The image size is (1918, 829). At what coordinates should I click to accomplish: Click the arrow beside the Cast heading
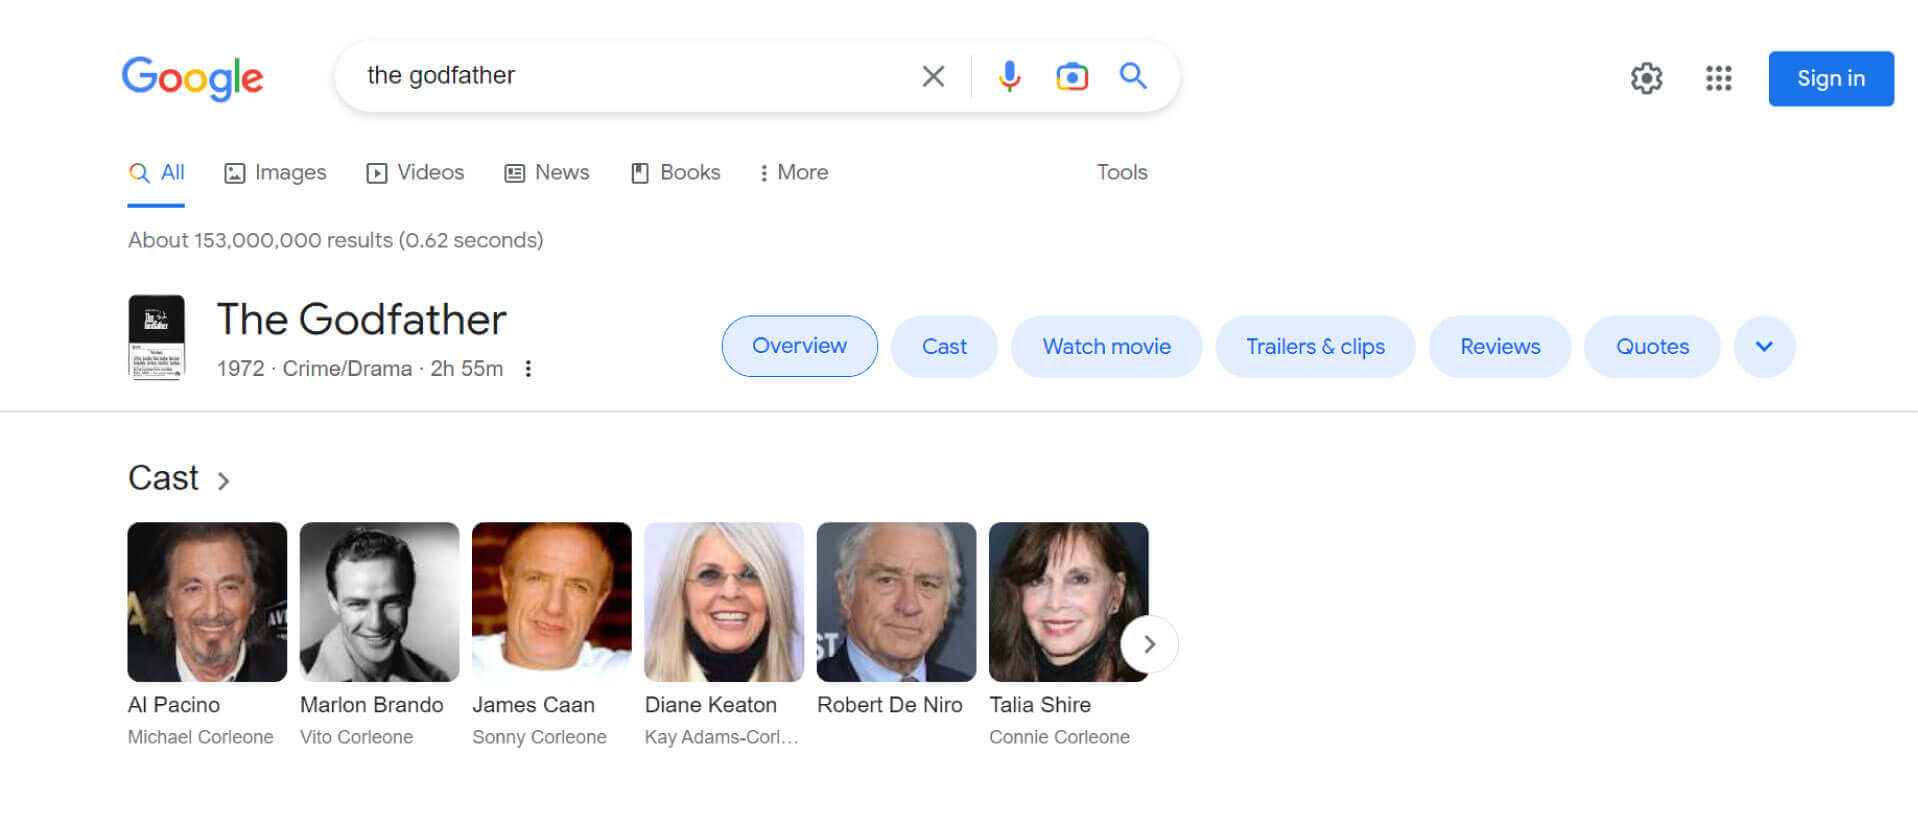tap(223, 481)
